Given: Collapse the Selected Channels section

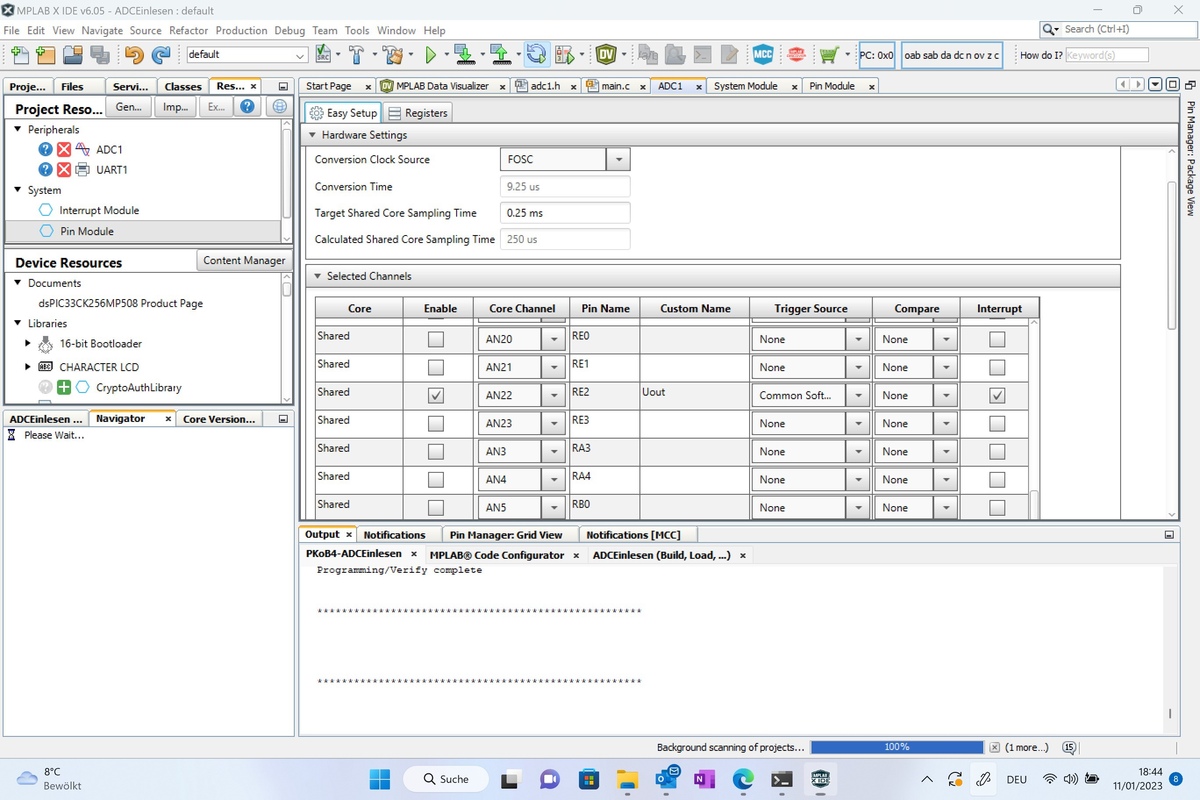Looking at the screenshot, I should pos(317,276).
